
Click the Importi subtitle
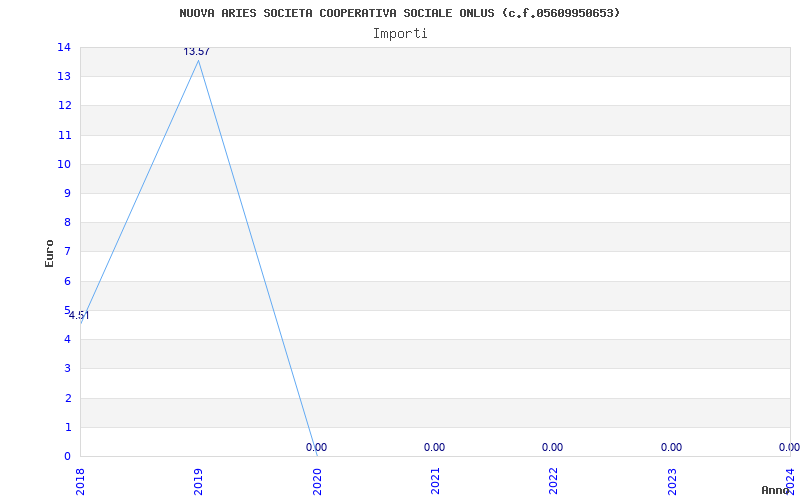click(x=400, y=34)
